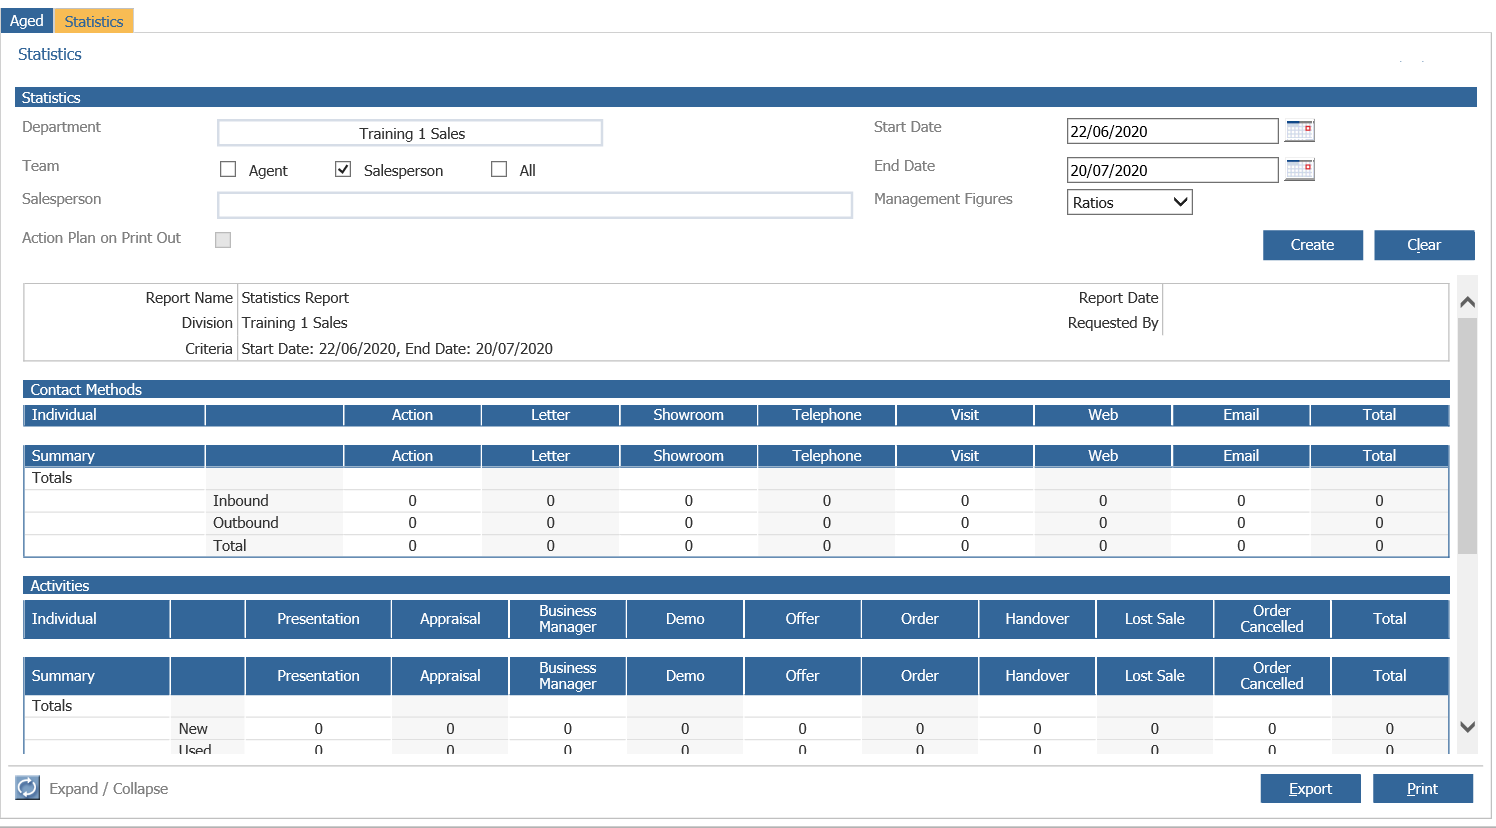Click the report scrollbar down arrow
Image resolution: width=1496 pixels, height=828 pixels.
[x=1467, y=727]
